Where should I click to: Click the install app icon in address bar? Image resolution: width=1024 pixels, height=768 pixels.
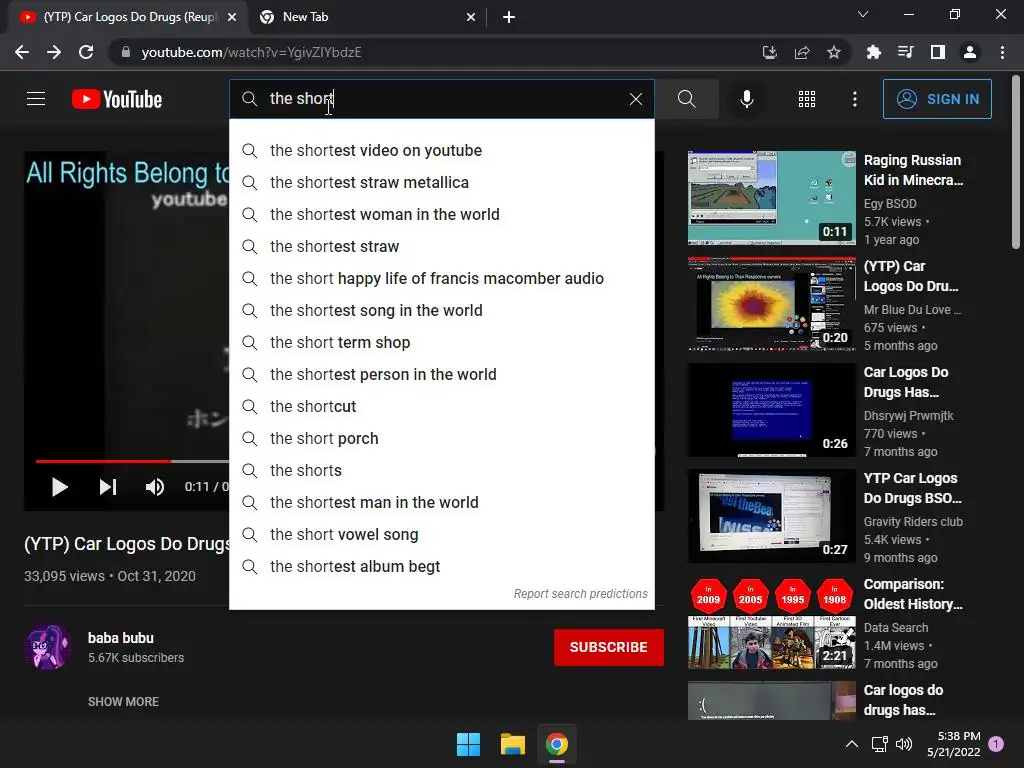click(x=770, y=52)
